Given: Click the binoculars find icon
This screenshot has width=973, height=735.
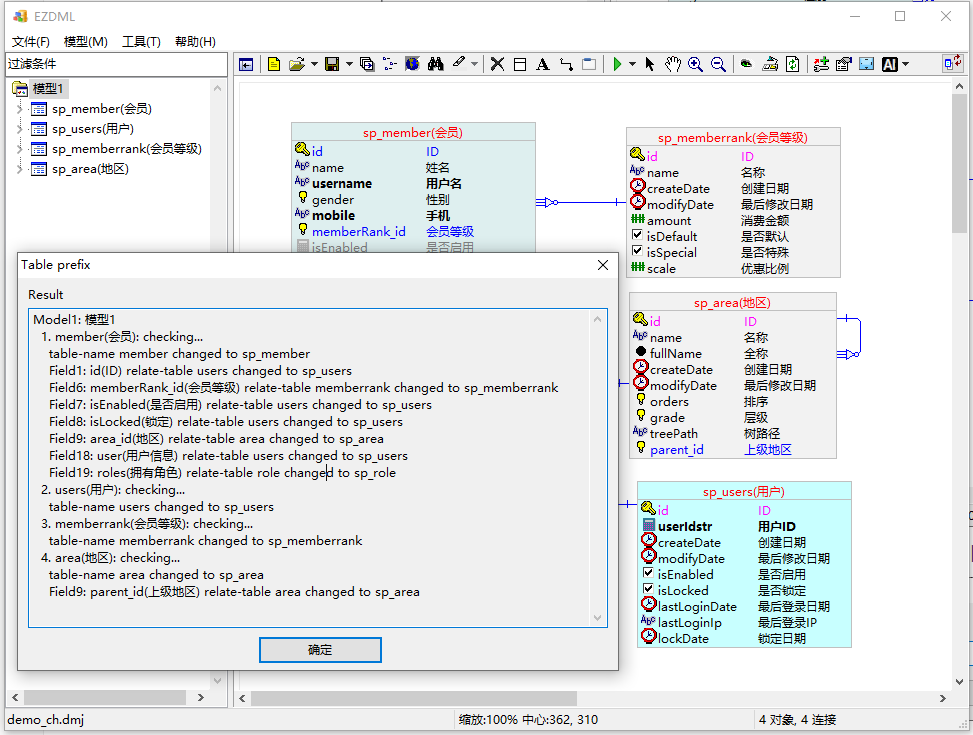Looking at the screenshot, I should 435,64.
